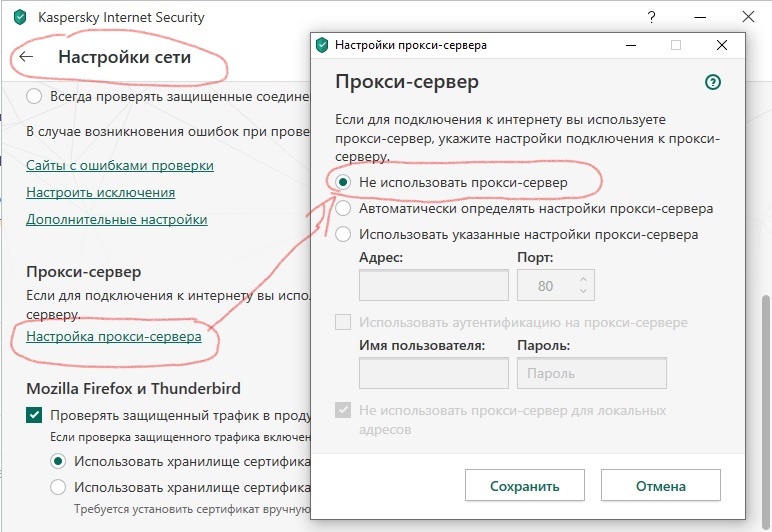Select Использовать указанные настройки прокси-сервера

343,234
